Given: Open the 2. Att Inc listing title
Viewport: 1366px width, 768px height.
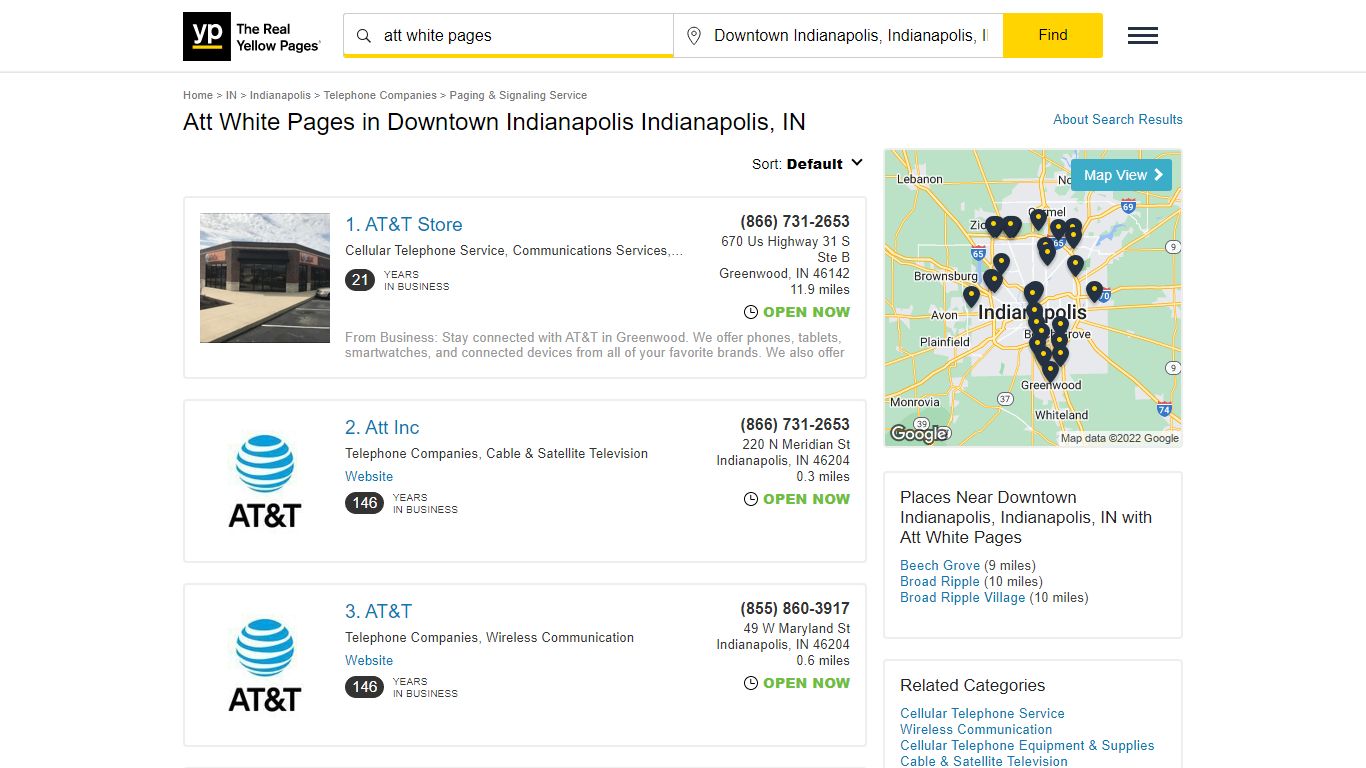Looking at the screenshot, I should click(382, 427).
